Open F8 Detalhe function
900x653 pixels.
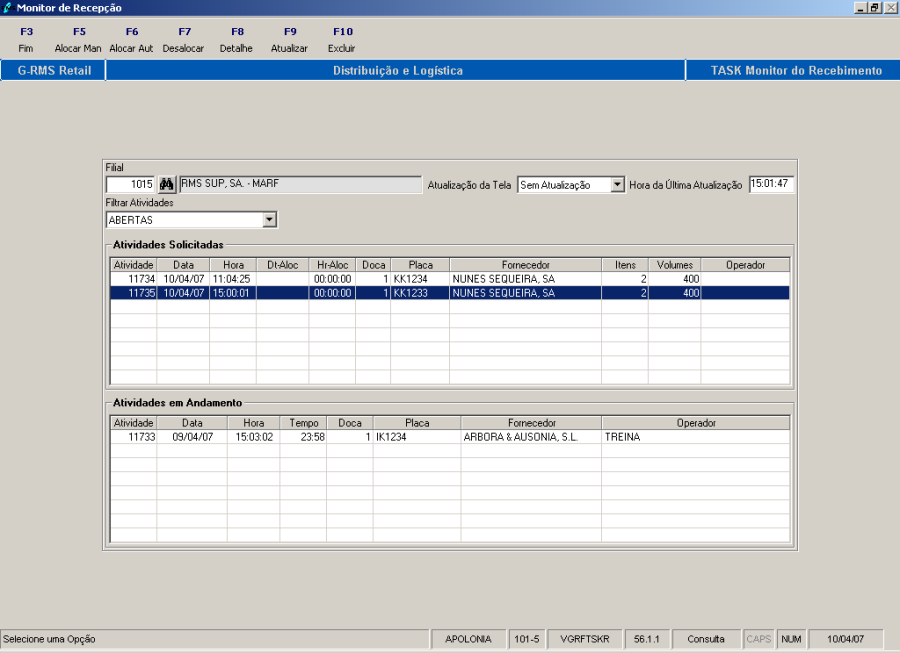click(236, 40)
